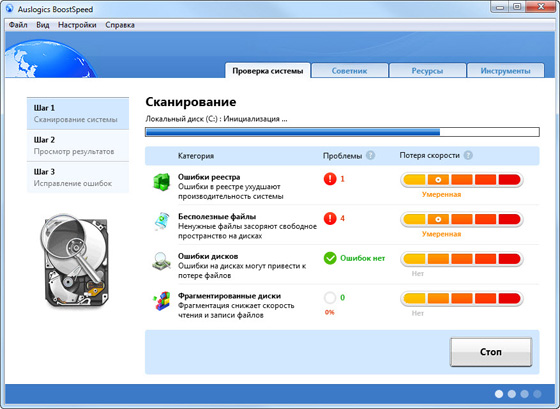This screenshot has width=560, height=409.
Task: Click help icon next to Потеря скорости
Action: point(468,155)
